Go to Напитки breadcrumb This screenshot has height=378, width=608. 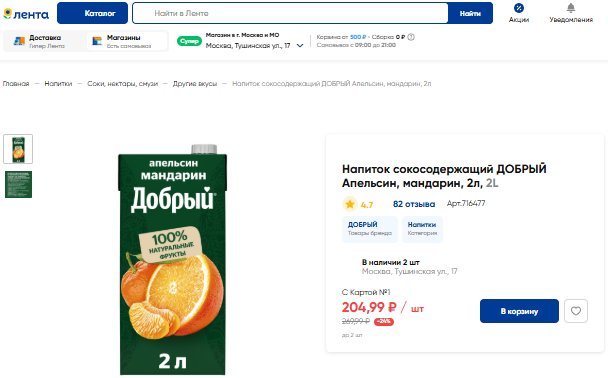point(58,84)
